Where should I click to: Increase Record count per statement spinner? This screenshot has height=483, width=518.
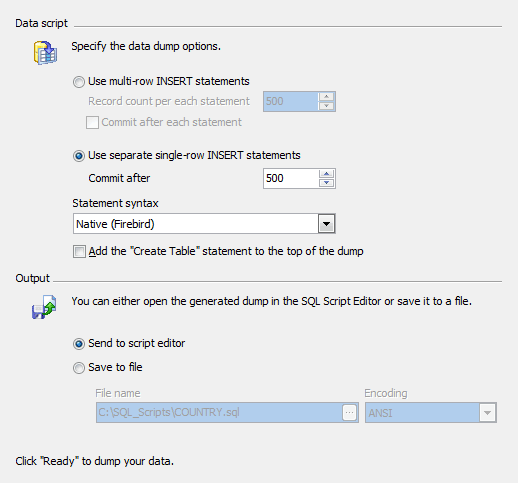pyautogui.click(x=326, y=97)
